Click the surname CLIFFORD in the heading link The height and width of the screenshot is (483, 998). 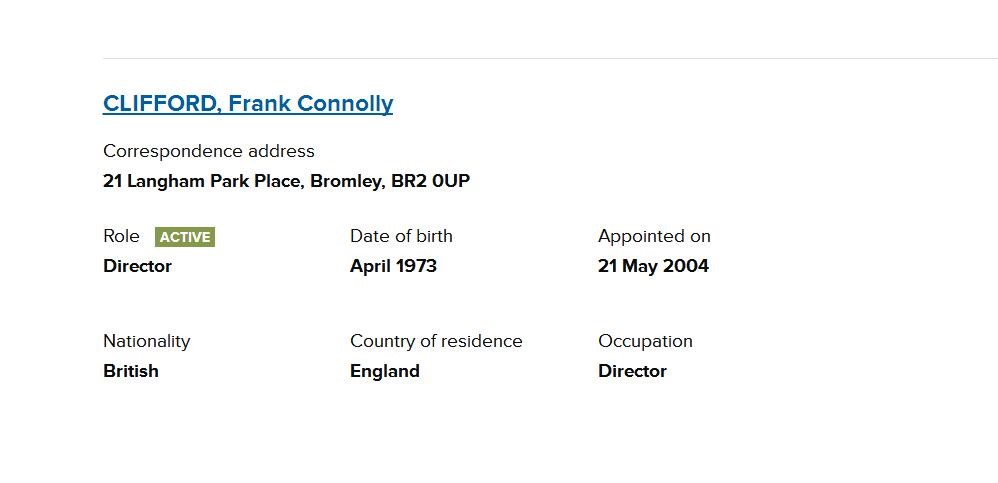(161, 104)
